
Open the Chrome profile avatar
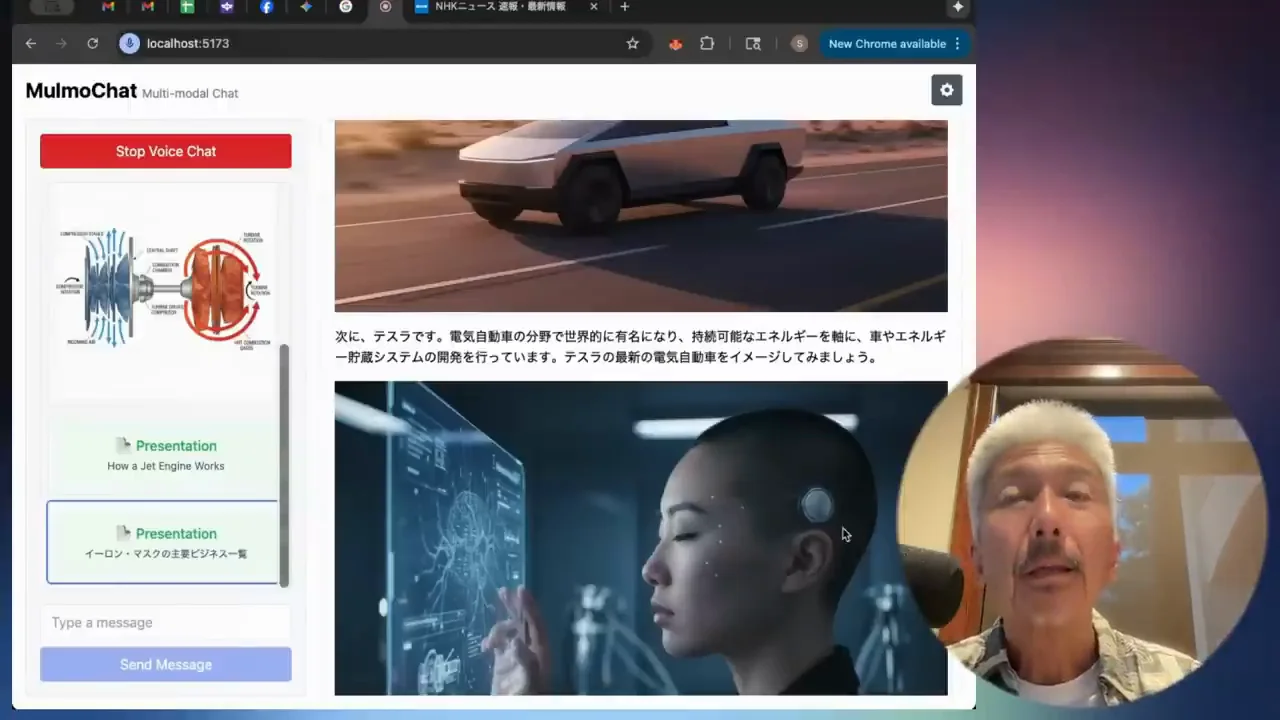click(799, 44)
